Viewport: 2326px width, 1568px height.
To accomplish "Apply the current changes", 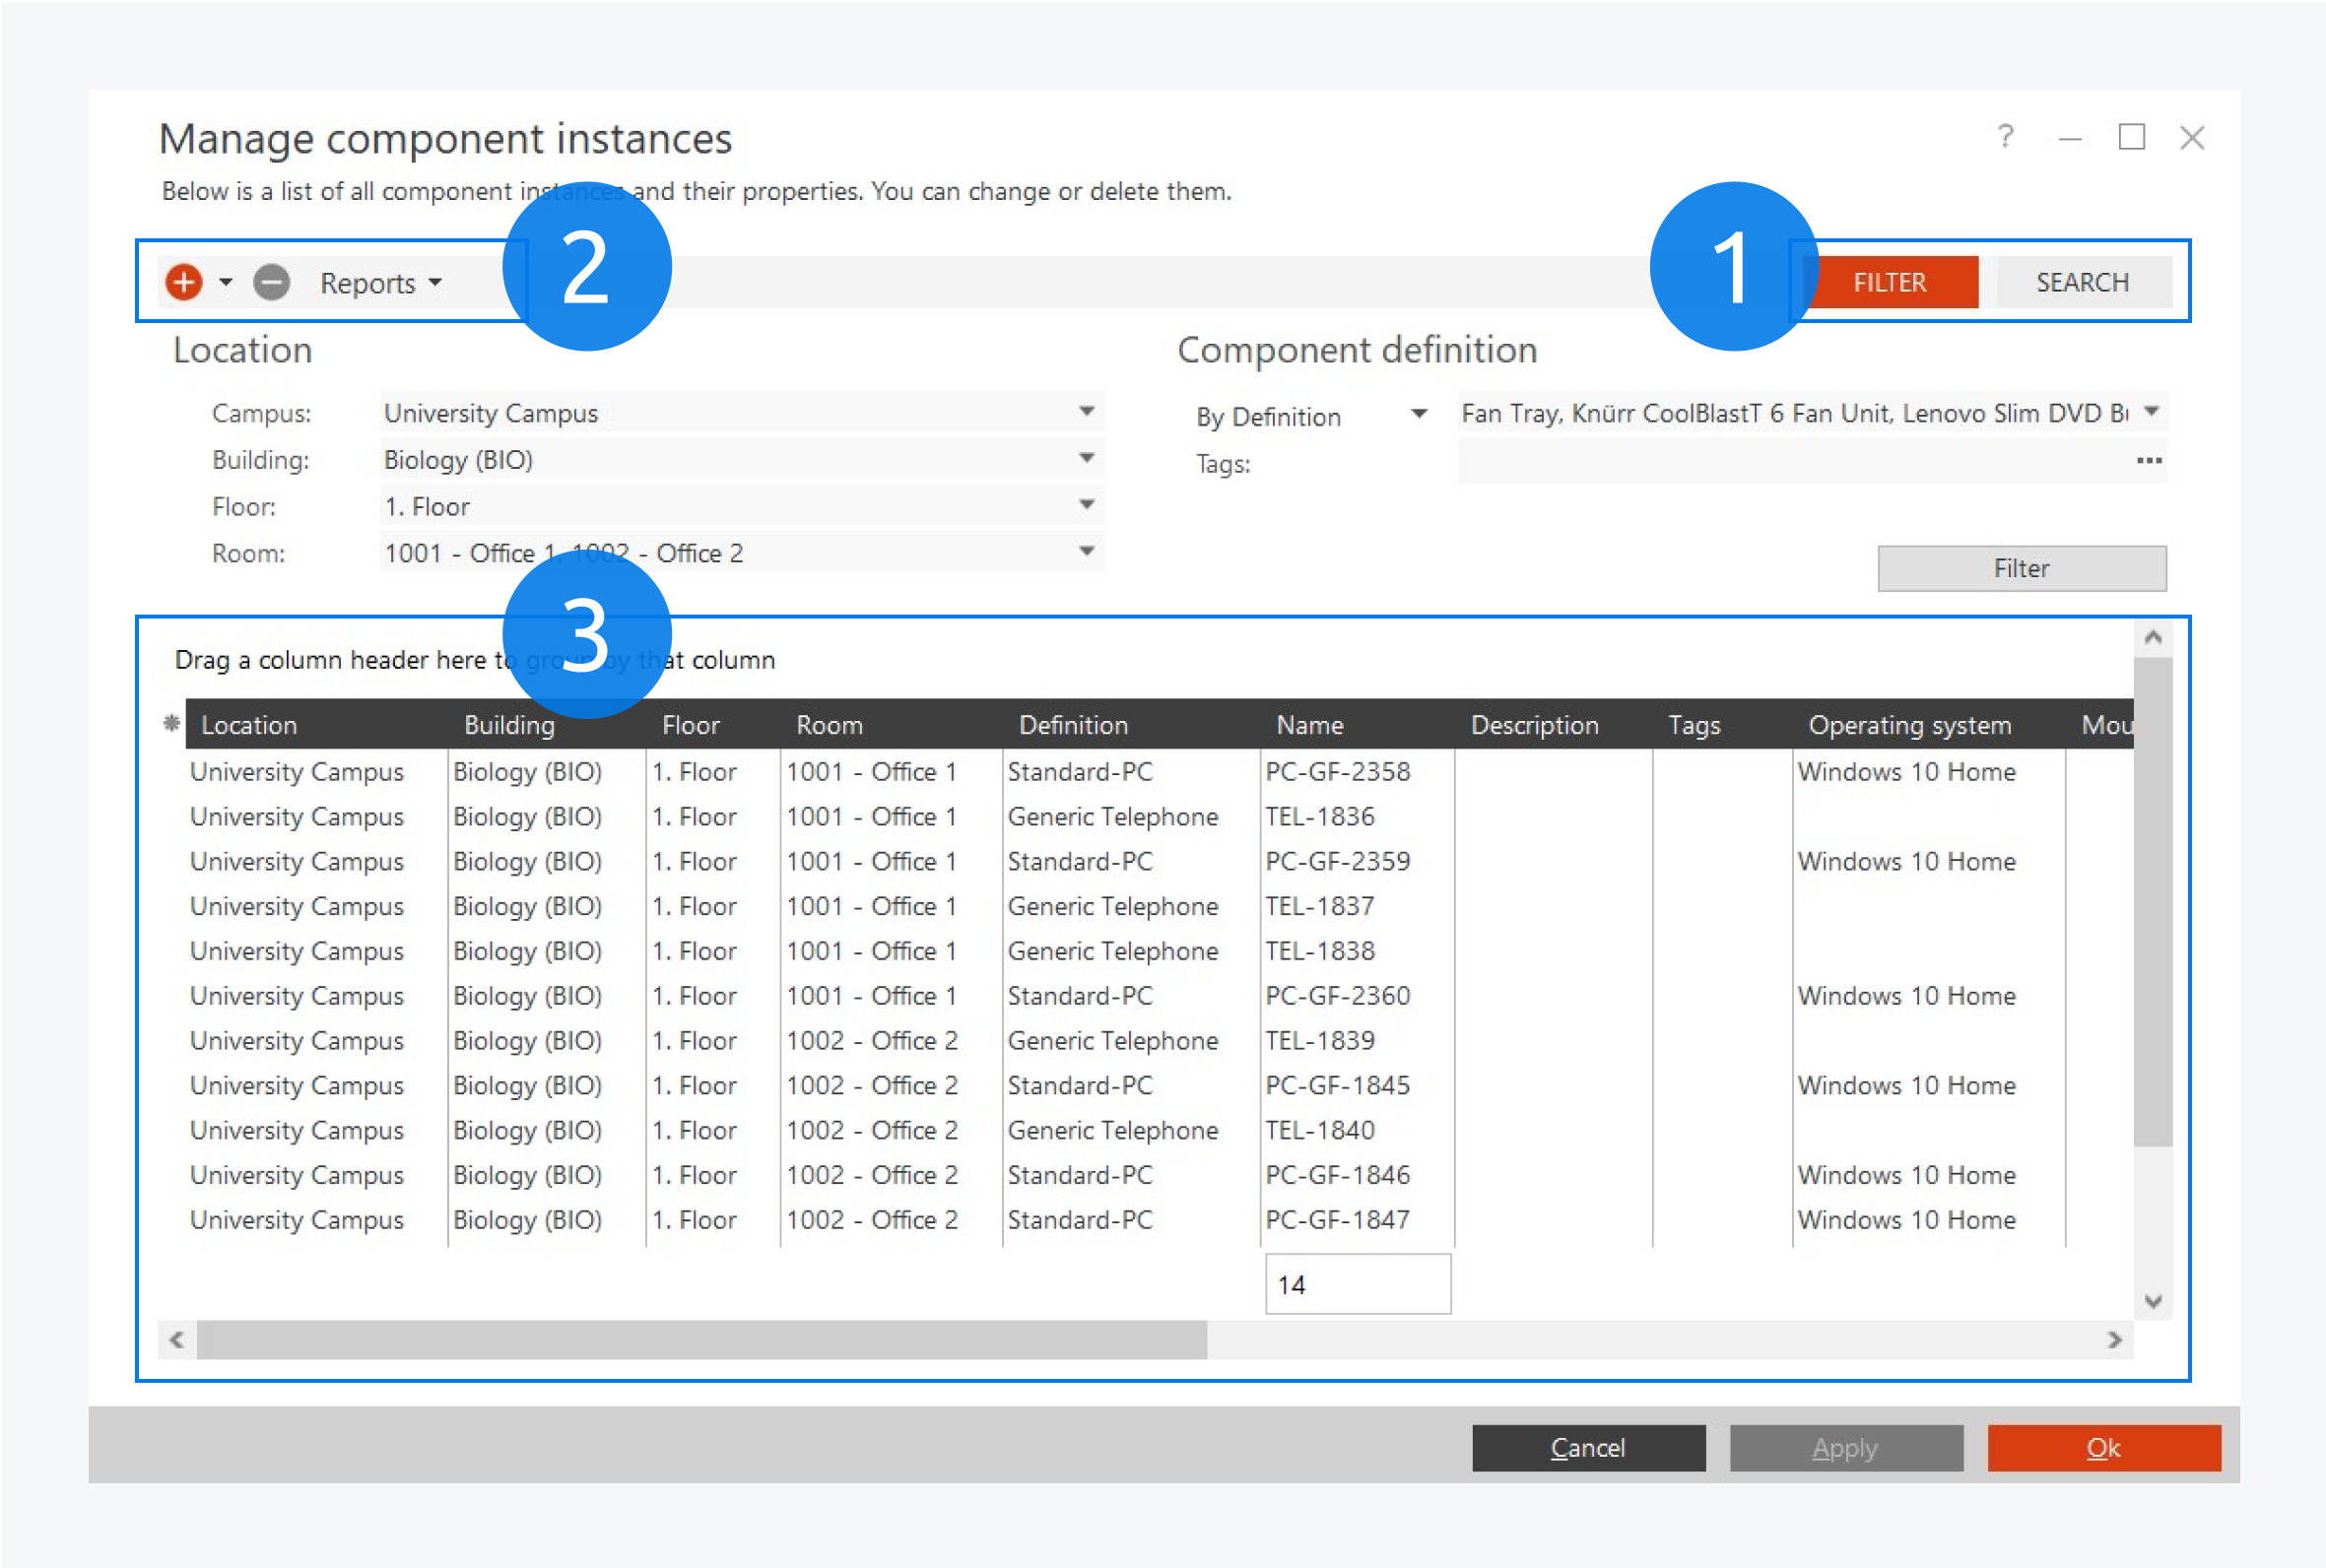I will tap(1845, 1447).
